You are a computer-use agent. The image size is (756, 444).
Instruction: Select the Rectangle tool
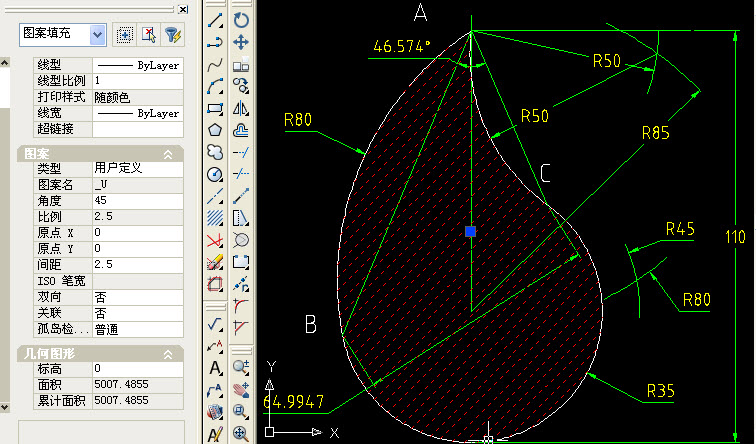215,108
